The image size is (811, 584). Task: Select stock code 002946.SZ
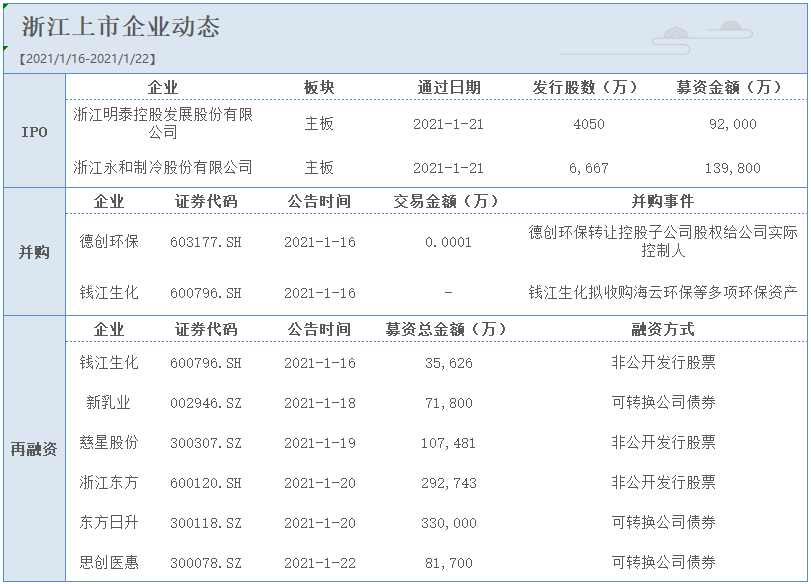tap(206, 403)
